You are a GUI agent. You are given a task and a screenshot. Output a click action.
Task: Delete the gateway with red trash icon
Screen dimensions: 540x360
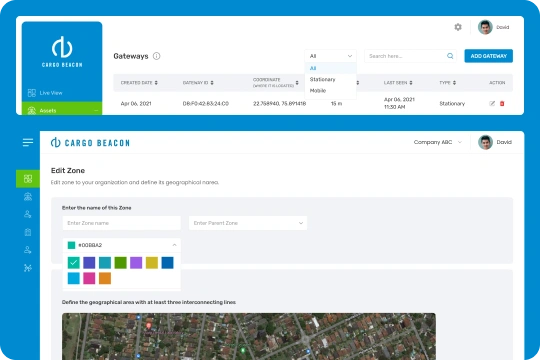point(502,103)
